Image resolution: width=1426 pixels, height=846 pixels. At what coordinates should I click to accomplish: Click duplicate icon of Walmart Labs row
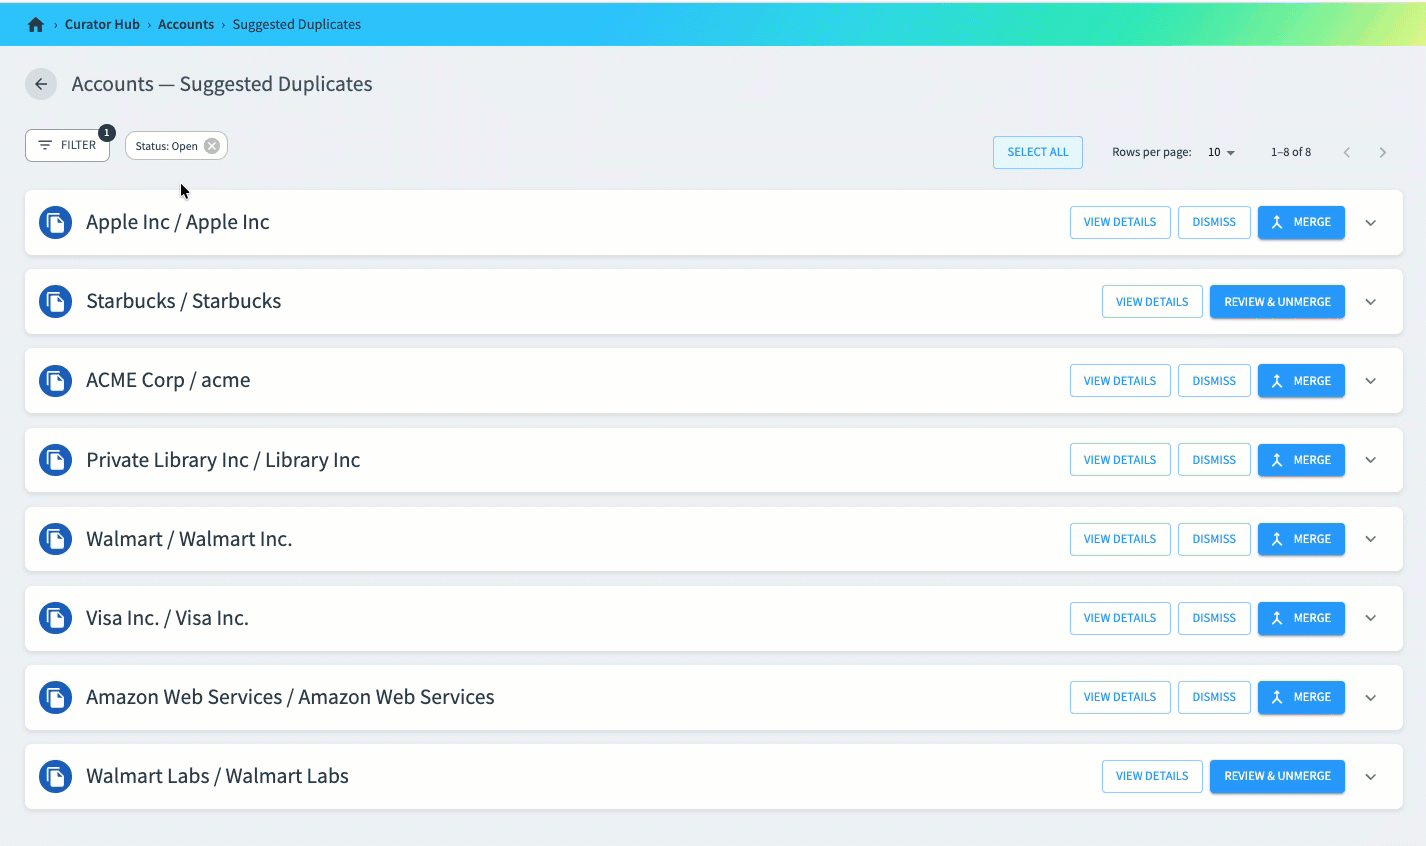(x=55, y=776)
